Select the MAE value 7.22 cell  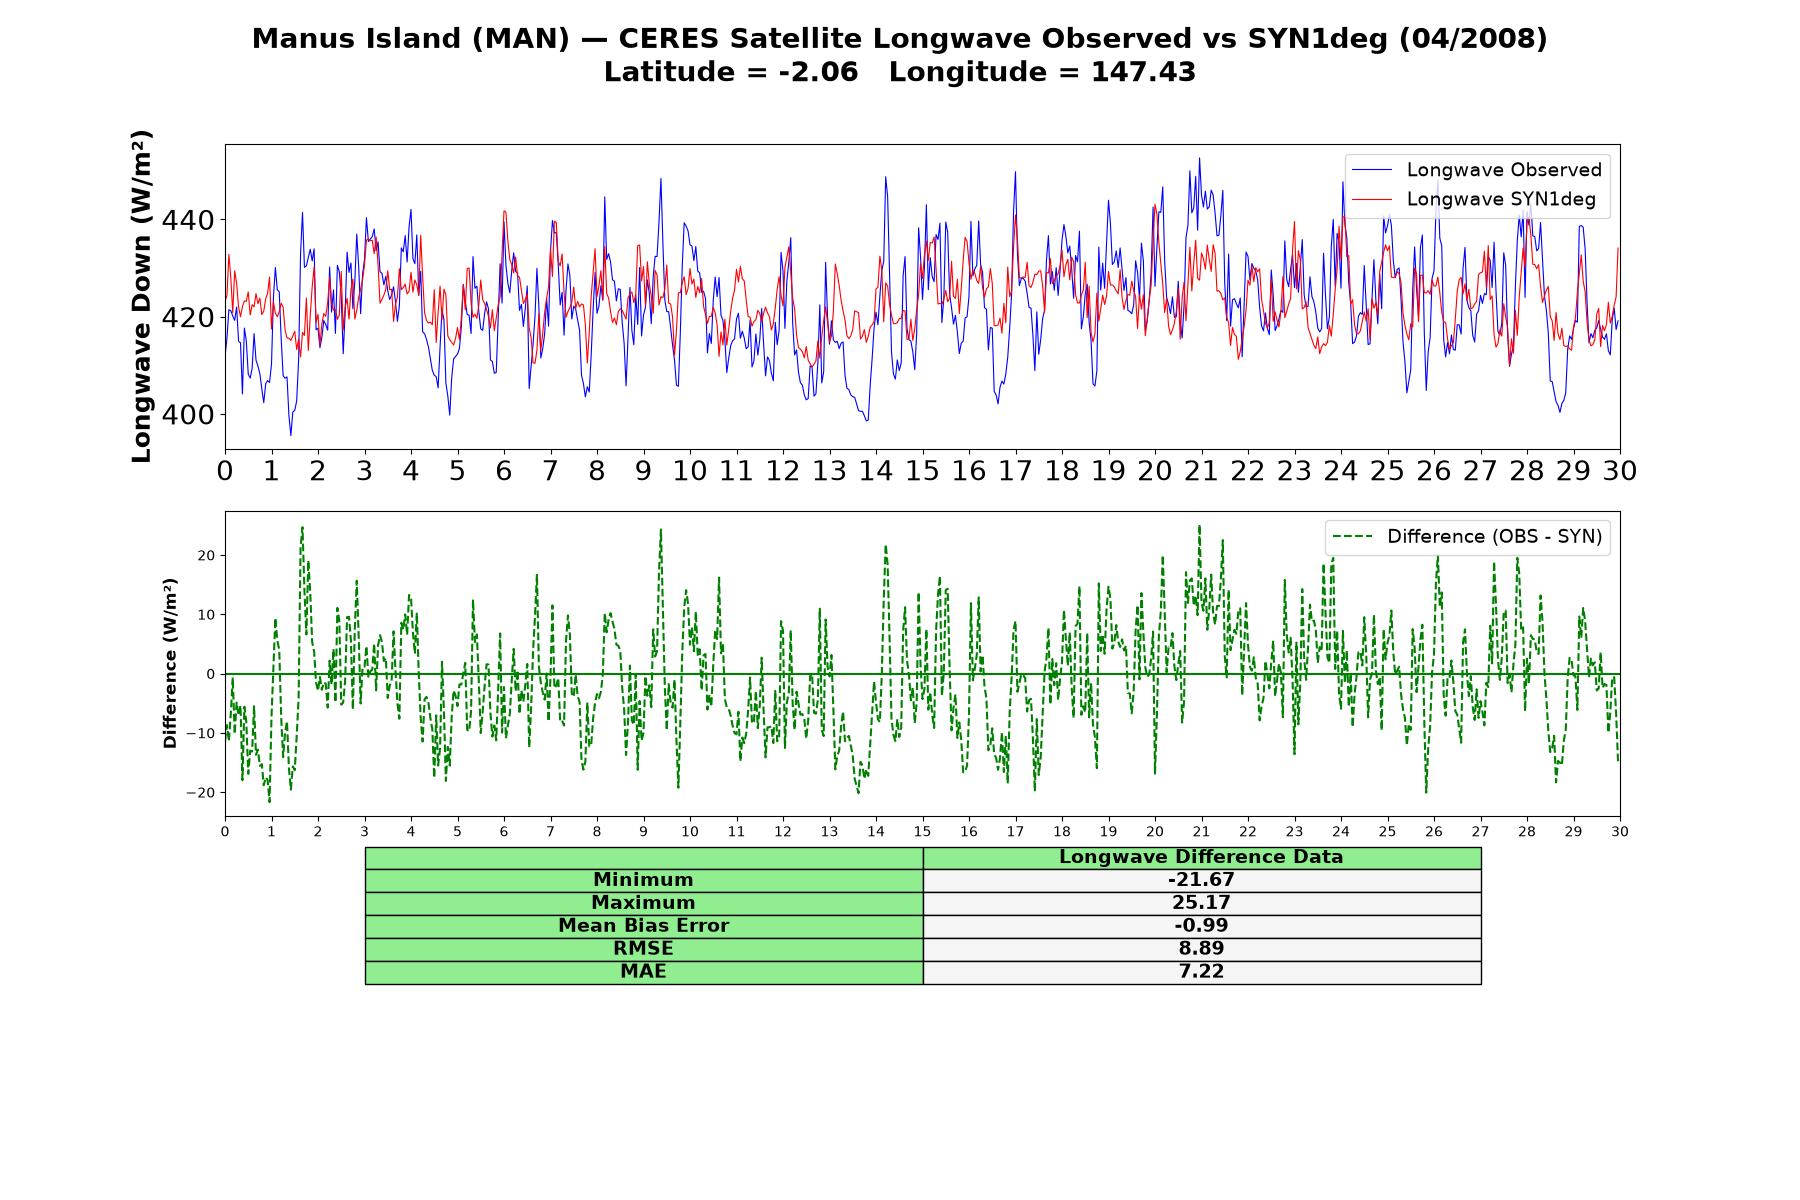click(x=1201, y=972)
